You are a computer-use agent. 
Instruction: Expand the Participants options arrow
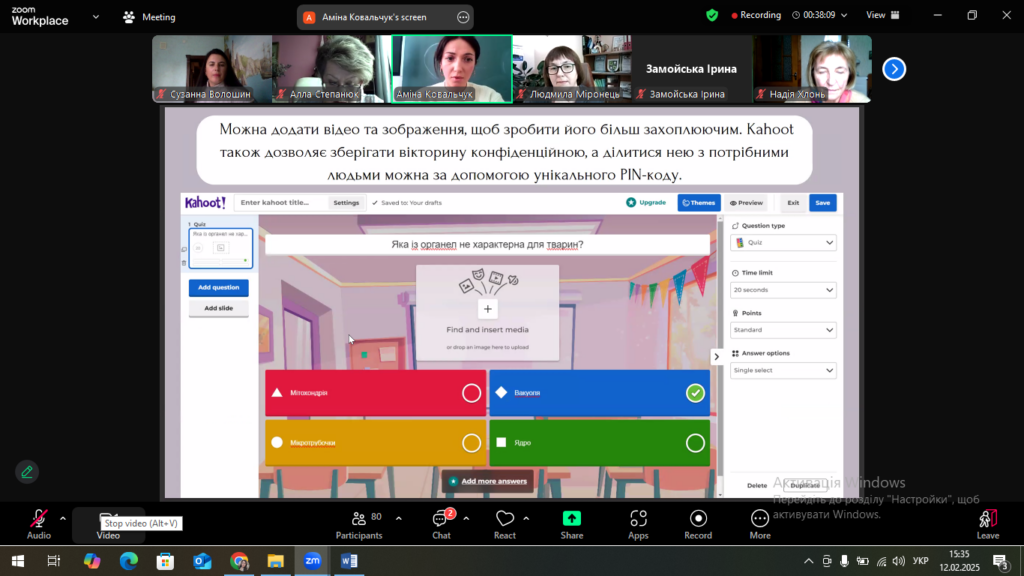[x=399, y=518]
